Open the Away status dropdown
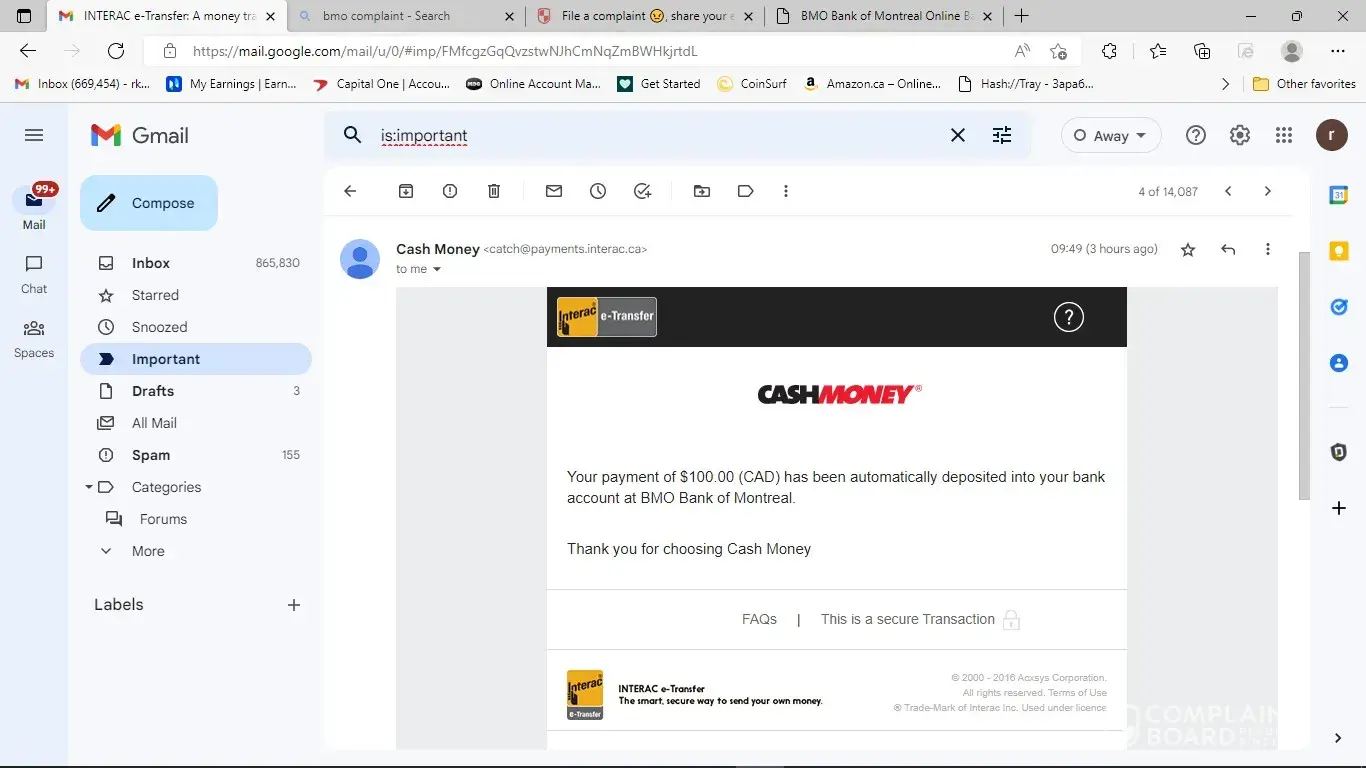Screen dimensions: 1366x768 pyautogui.click(x=1111, y=135)
